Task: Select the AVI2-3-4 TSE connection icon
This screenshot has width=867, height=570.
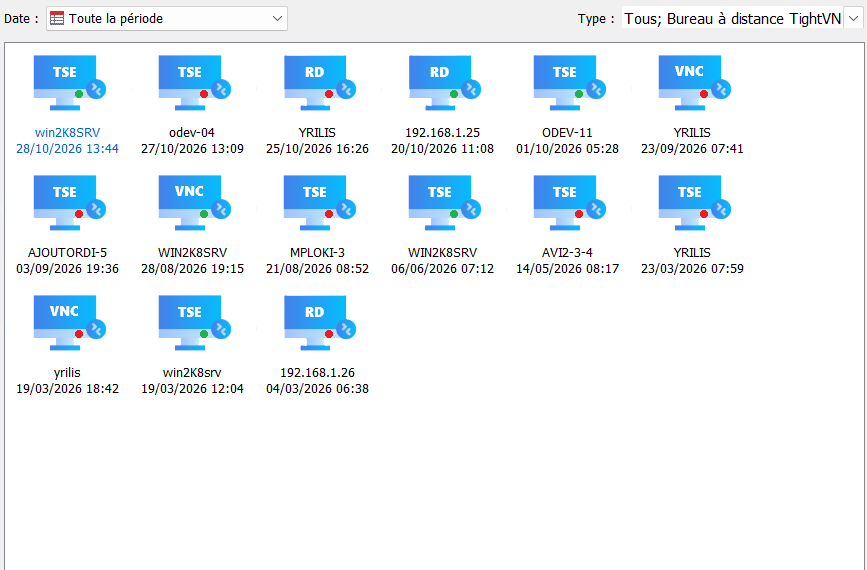Action: coord(569,203)
